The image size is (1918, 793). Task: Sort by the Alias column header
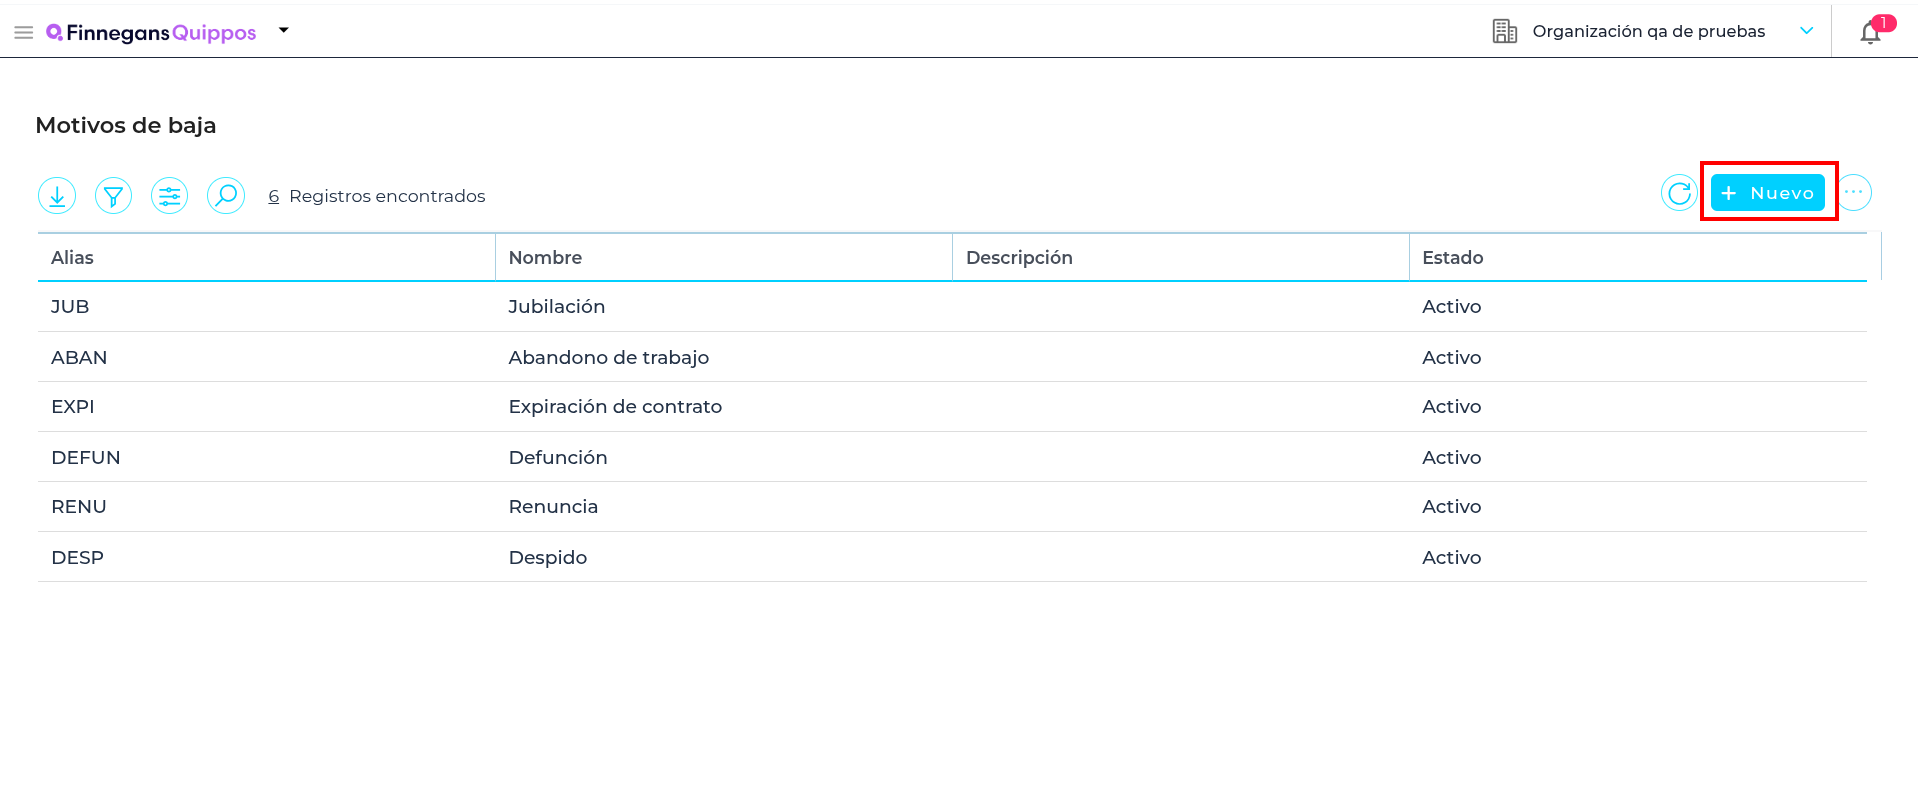(x=72, y=258)
